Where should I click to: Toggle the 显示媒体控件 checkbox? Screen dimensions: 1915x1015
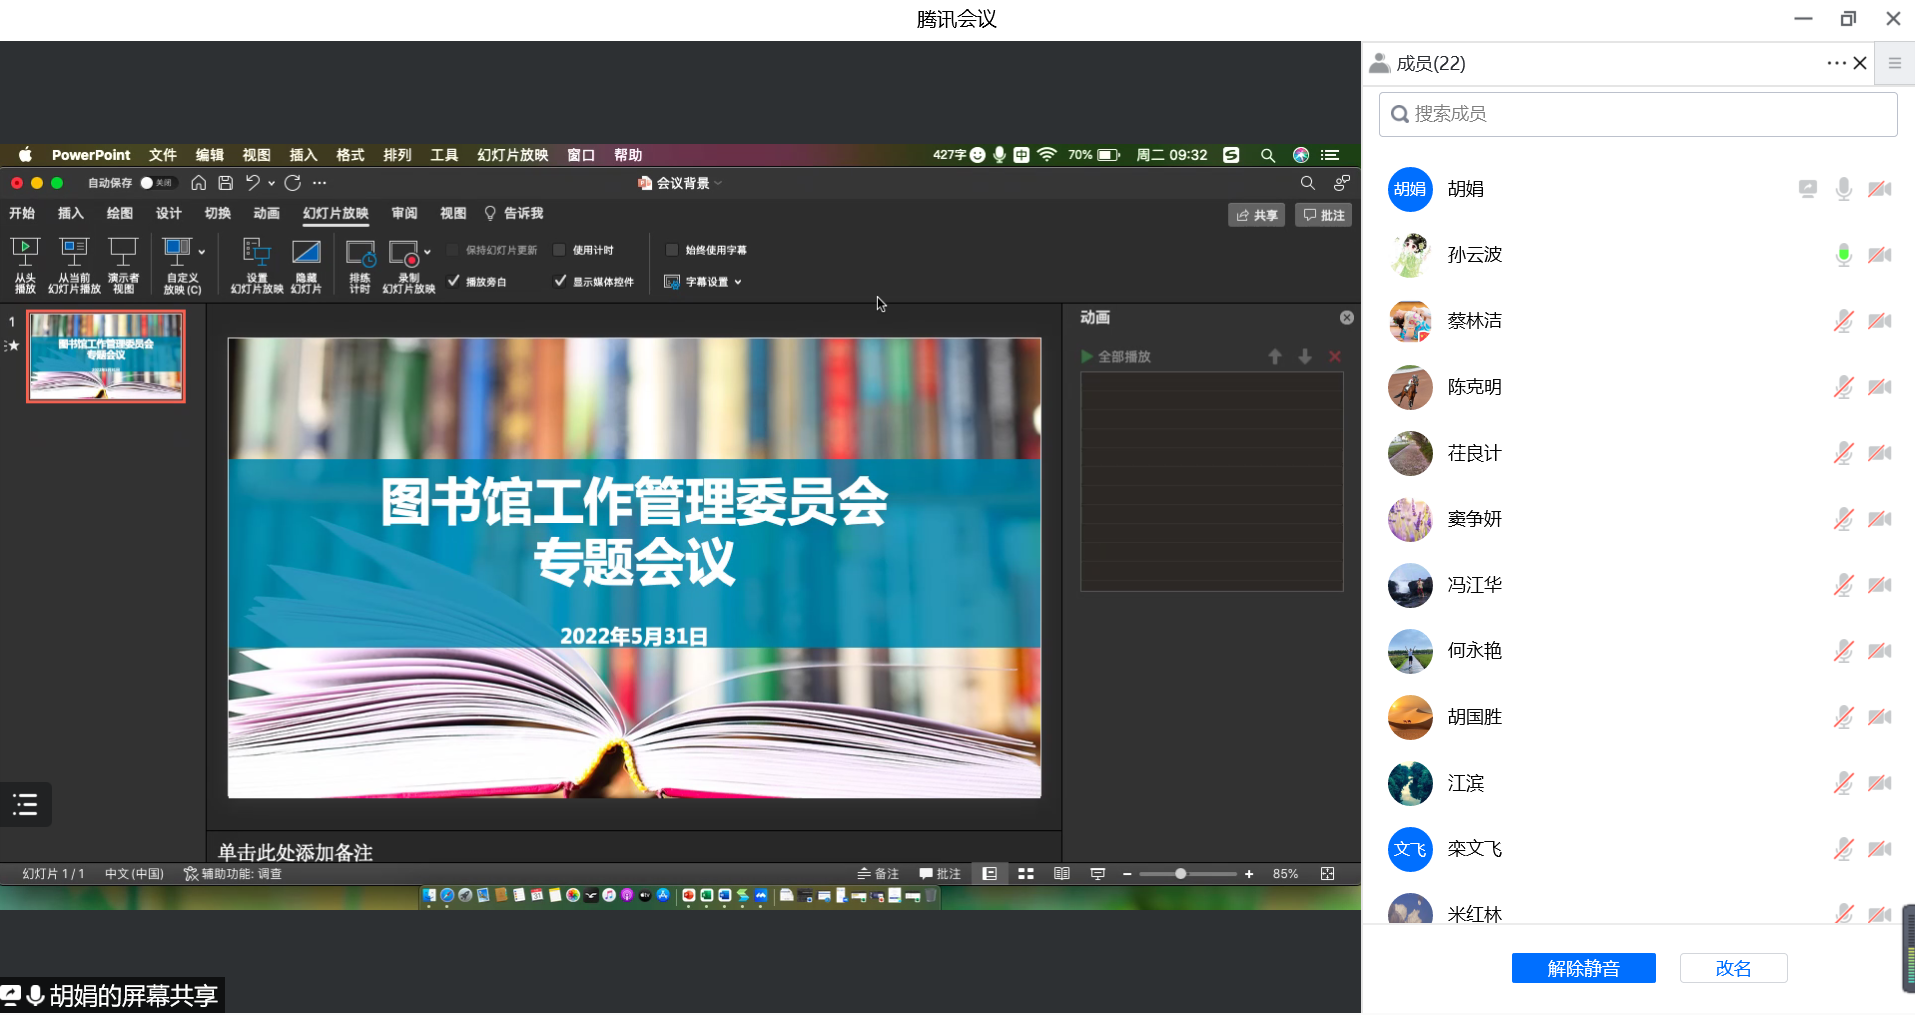(x=560, y=282)
